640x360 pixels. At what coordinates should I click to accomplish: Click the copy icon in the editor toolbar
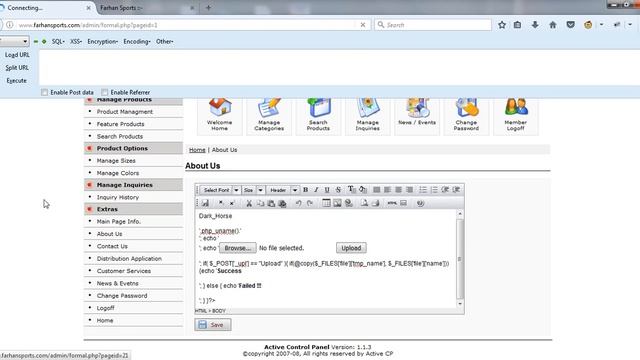260,203
